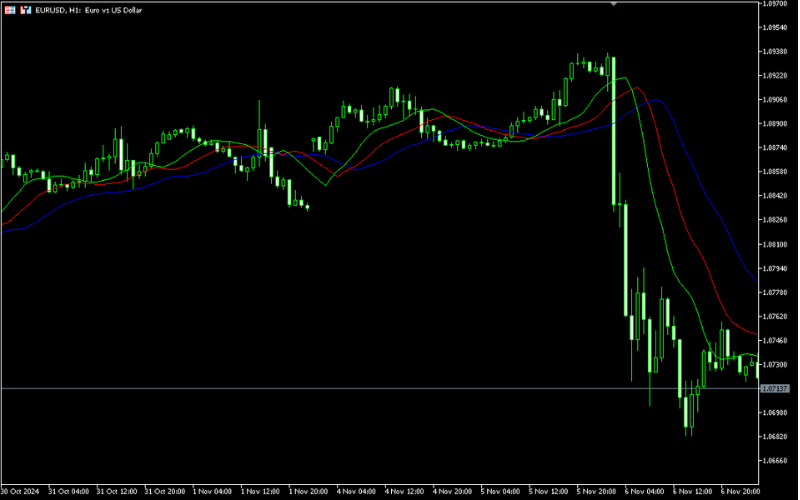Screen dimensions: 800x500
Task: Click the 1.06660 price scale label
Action: tap(774, 461)
